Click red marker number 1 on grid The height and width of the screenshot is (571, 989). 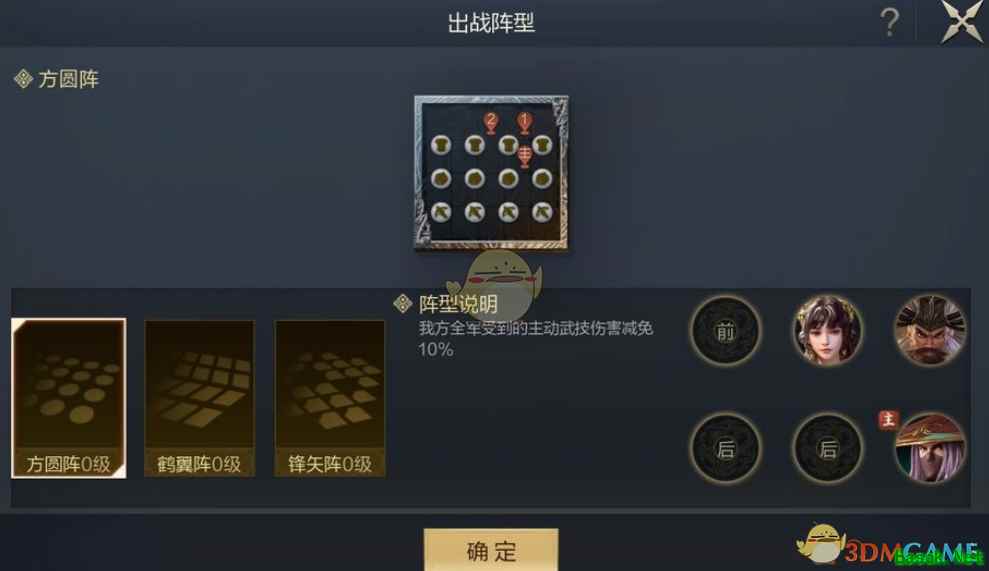[x=524, y=122]
